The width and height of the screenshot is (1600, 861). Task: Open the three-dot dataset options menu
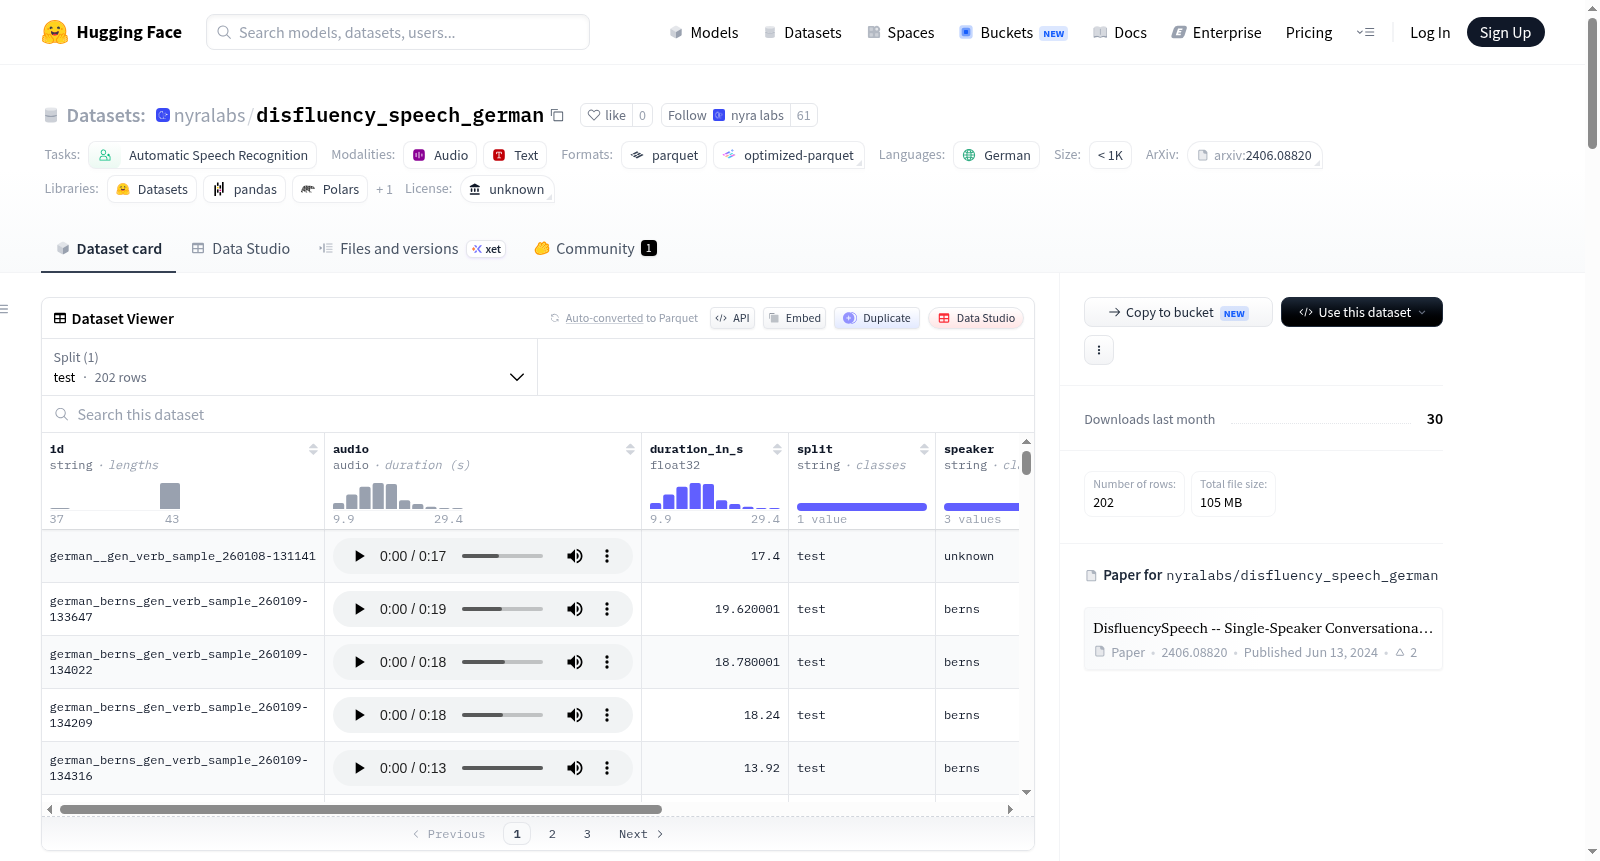(x=1099, y=350)
